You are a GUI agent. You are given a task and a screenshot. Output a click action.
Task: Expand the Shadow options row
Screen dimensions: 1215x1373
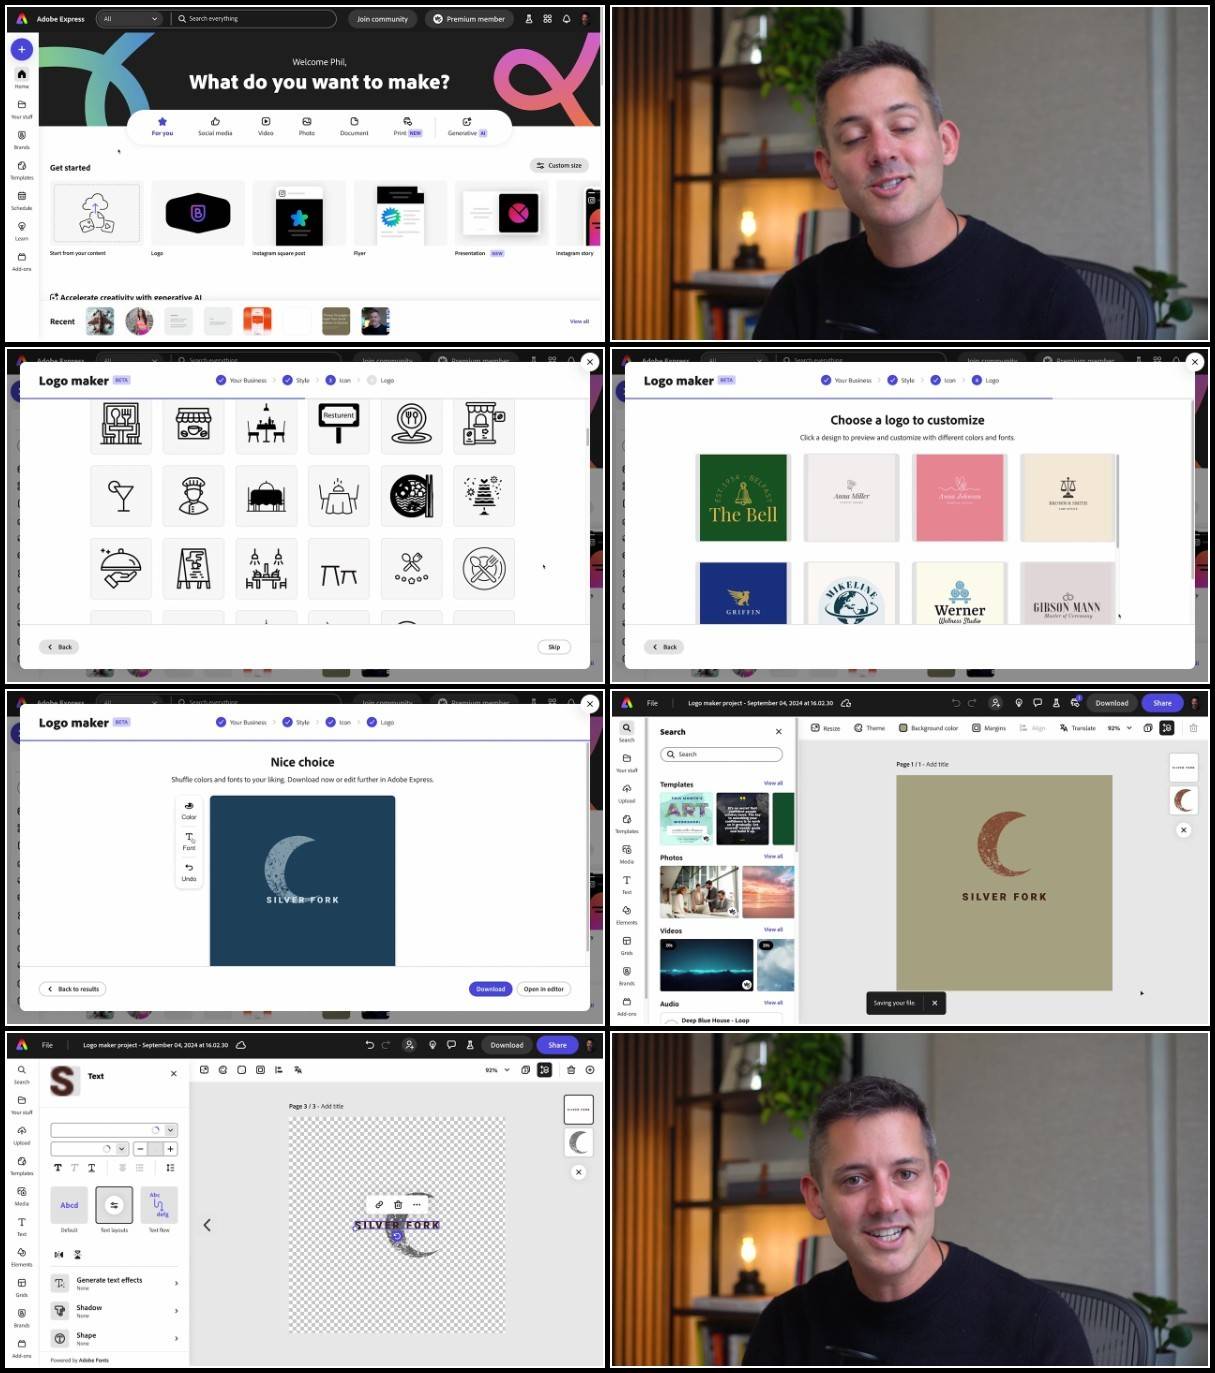coord(114,1311)
